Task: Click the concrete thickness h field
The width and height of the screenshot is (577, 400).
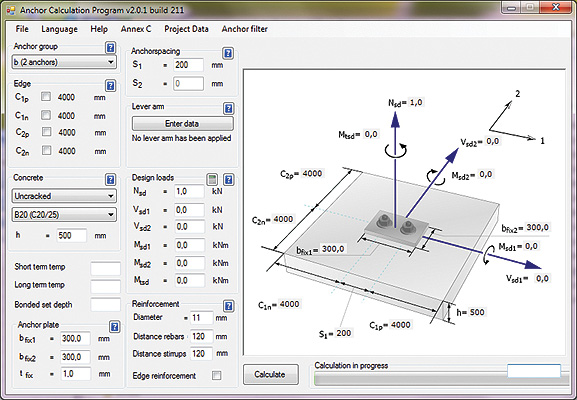Action: tap(72, 236)
